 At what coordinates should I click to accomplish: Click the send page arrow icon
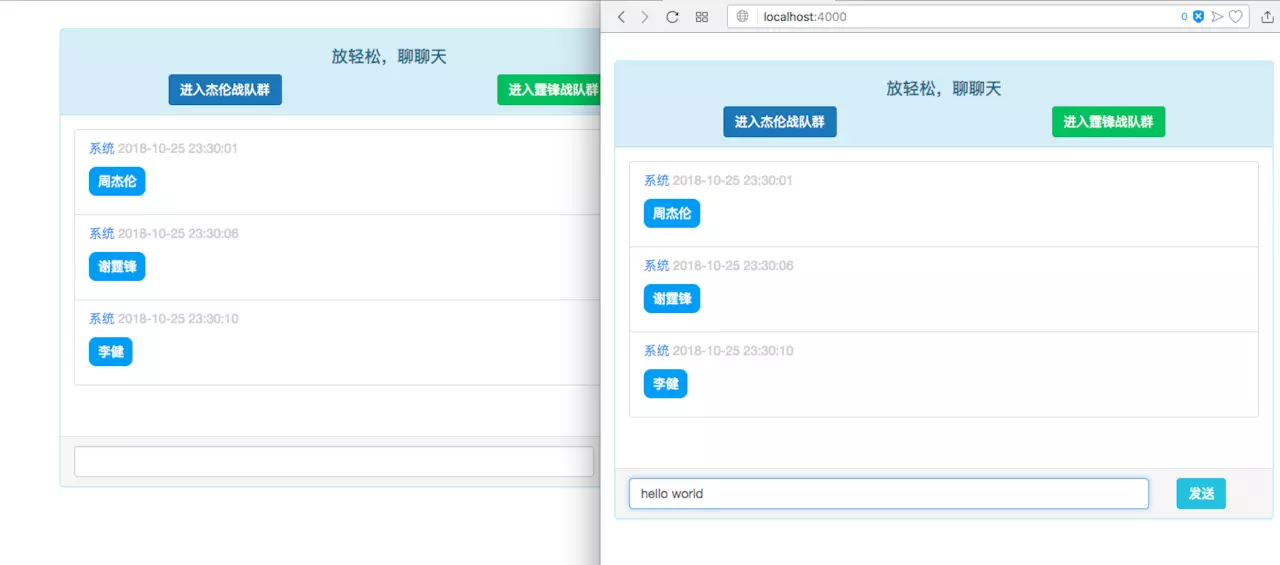pyautogui.click(x=1217, y=17)
